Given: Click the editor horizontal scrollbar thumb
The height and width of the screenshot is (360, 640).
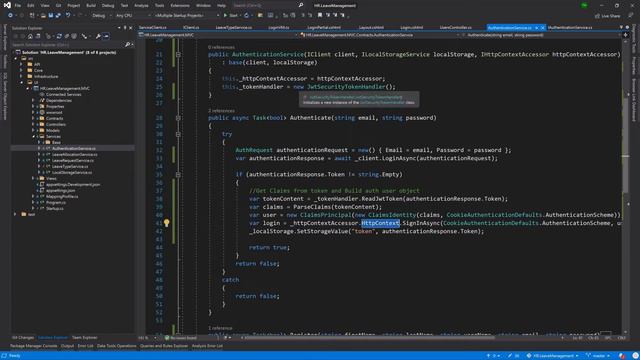Looking at the screenshot, I should 369,338.
